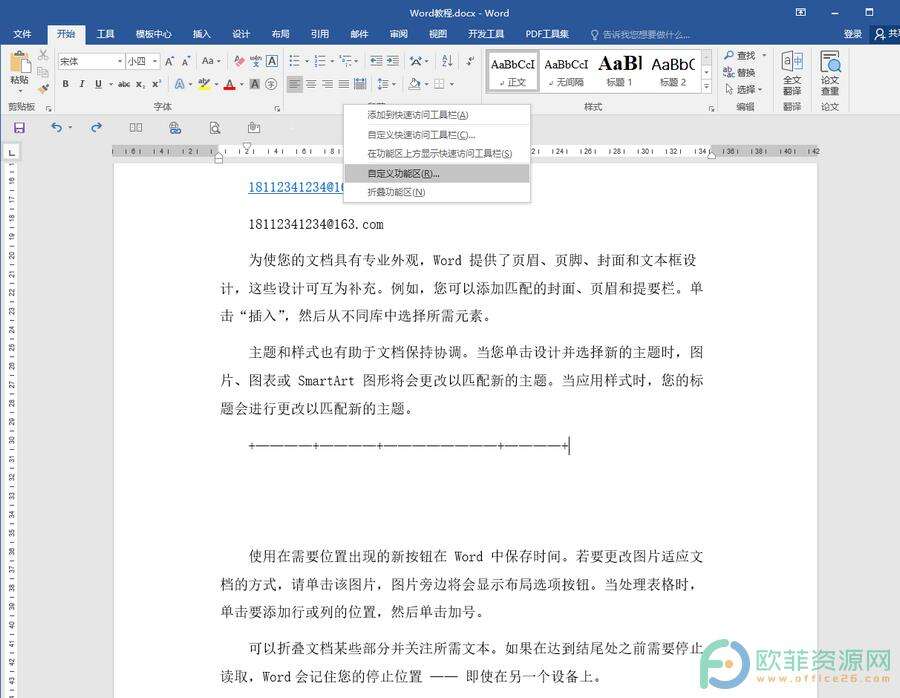Click the 18112341234@163.com blue hyperlink
Screen dimensions: 900x698
[x=296, y=187]
